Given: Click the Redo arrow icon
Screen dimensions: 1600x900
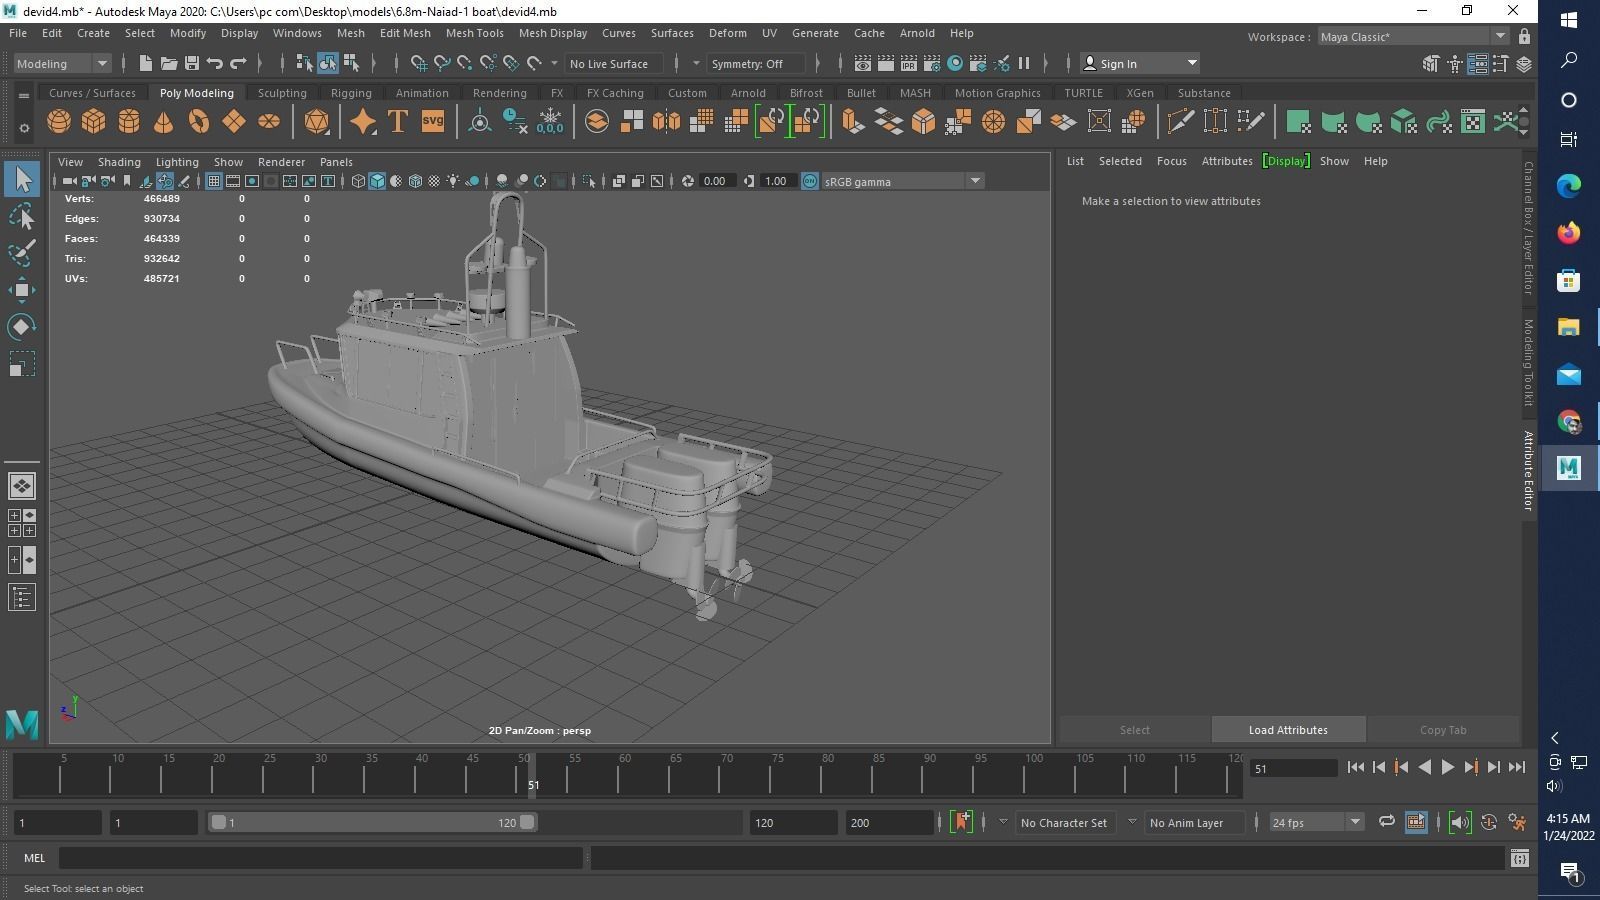Looking at the screenshot, I should pyautogui.click(x=238, y=63).
